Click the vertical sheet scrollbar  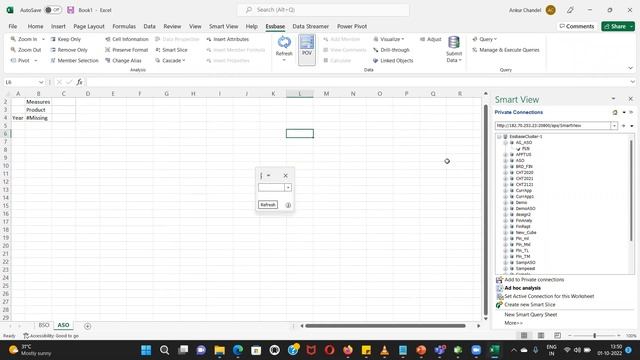(486, 210)
